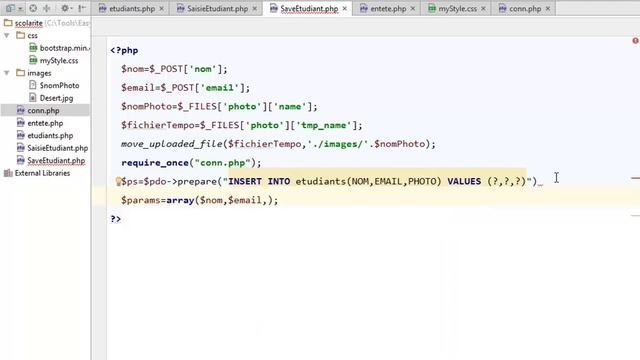Image resolution: width=640 pixels, height=360 pixels.
Task: Select the images folder in project tree
Action: tap(39, 73)
